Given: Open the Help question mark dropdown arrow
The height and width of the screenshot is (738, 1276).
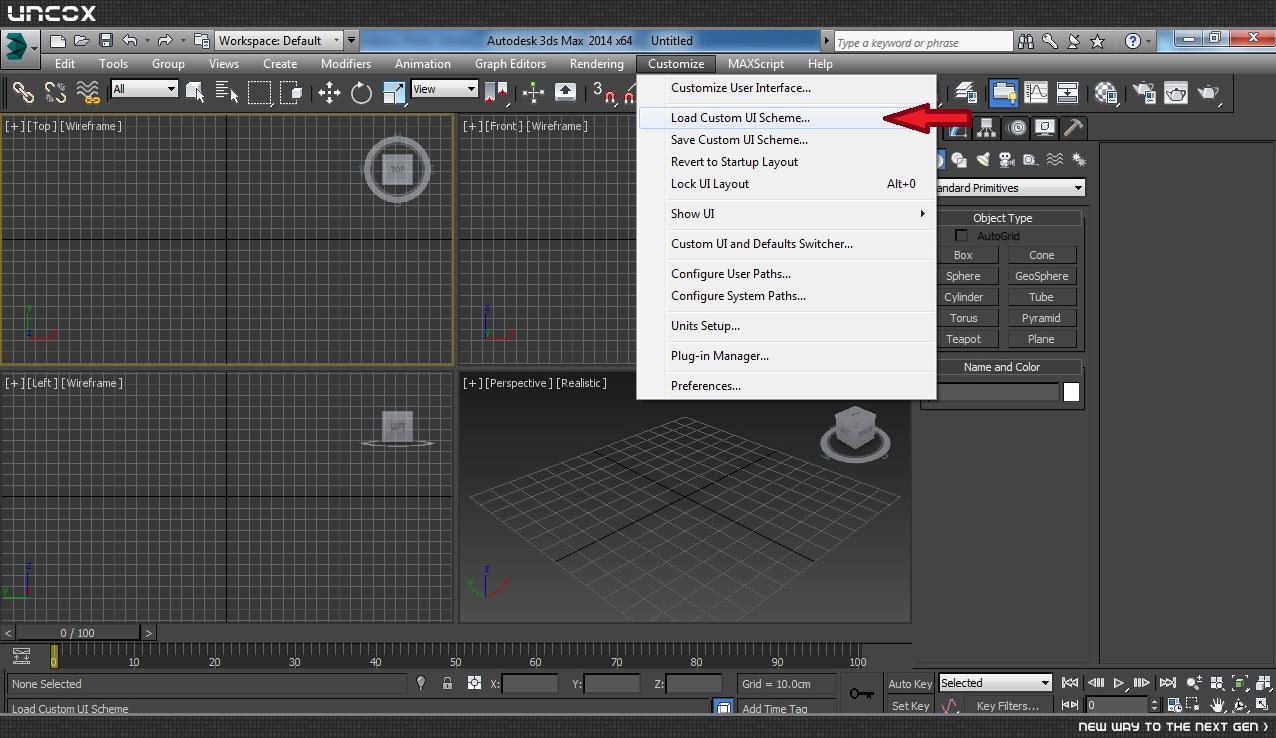Looking at the screenshot, I should click(1149, 41).
